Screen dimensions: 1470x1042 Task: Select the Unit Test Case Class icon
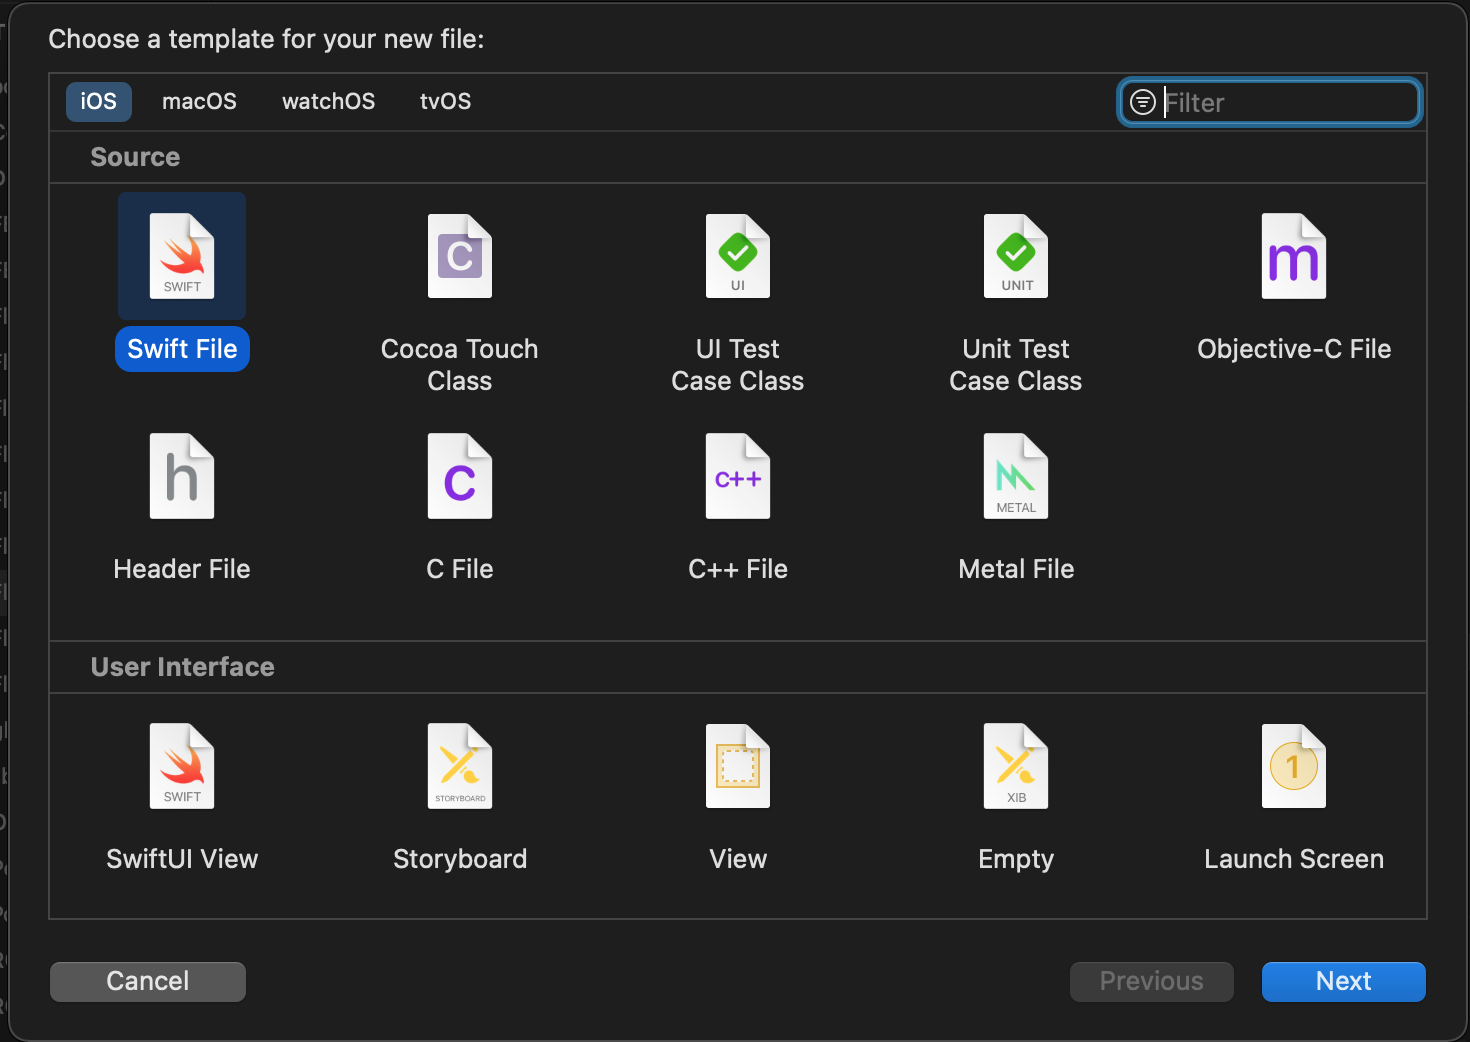click(x=1016, y=256)
